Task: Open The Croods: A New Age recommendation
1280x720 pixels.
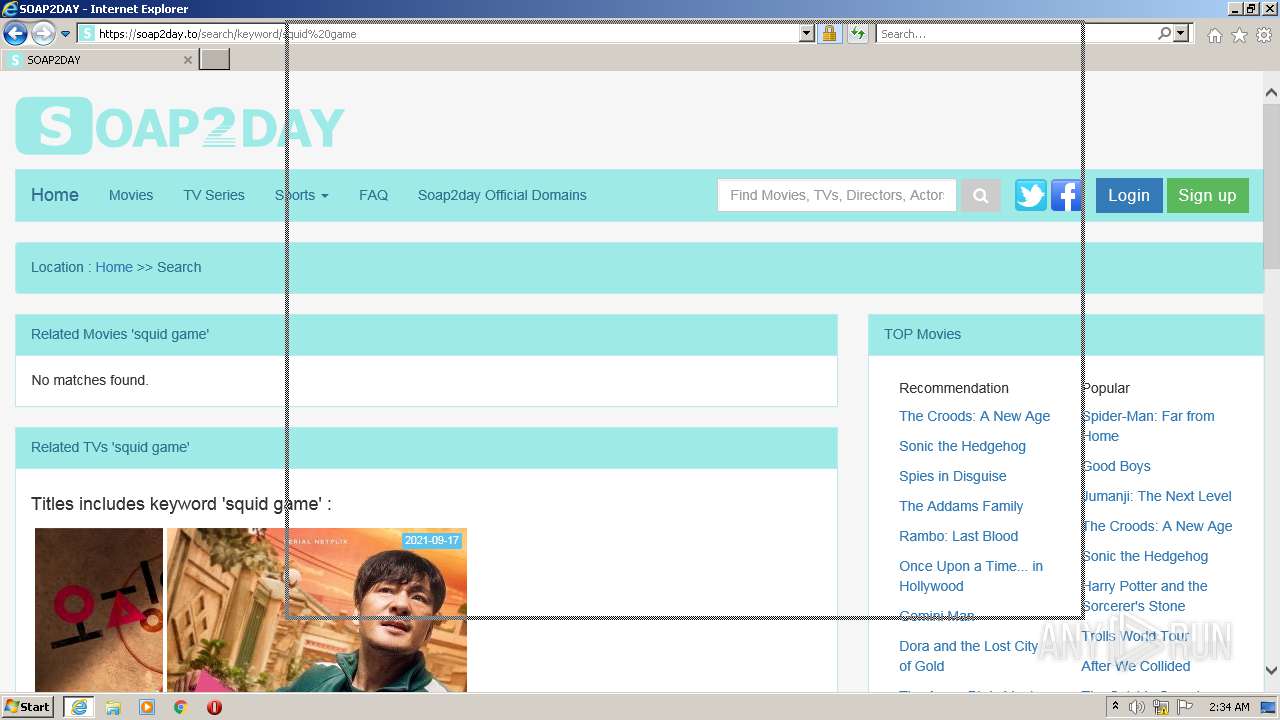Action: coord(974,416)
